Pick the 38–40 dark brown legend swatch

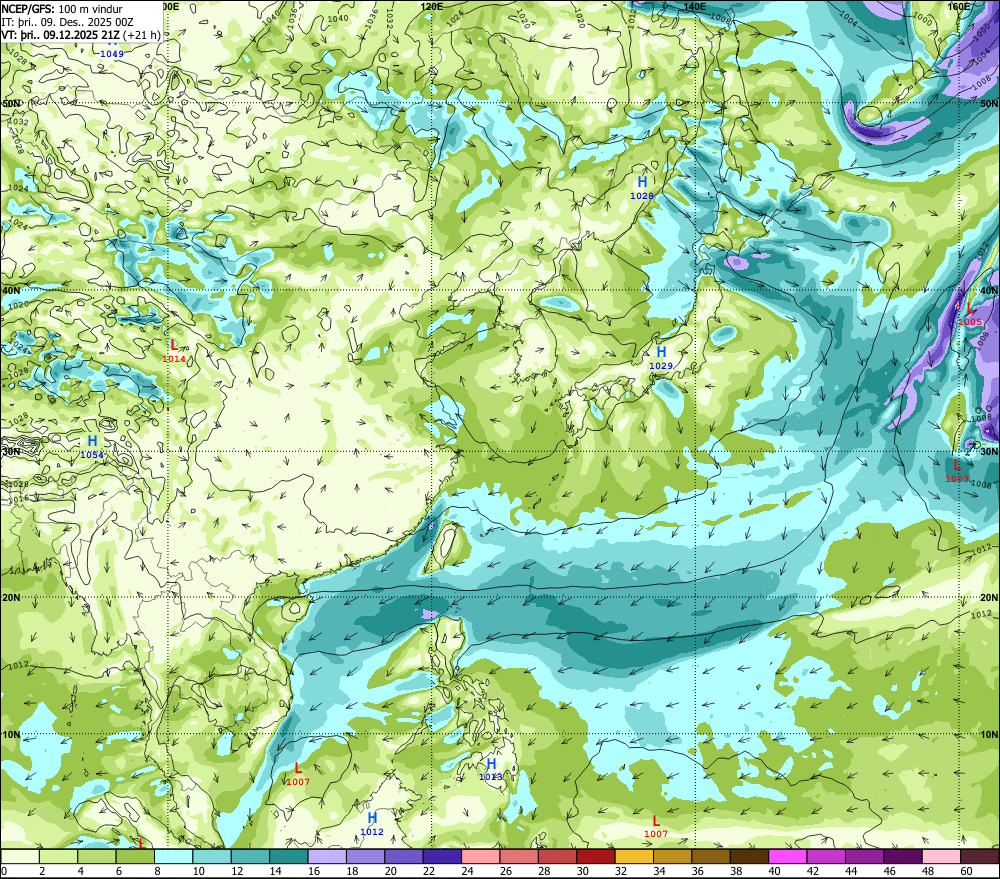(749, 856)
